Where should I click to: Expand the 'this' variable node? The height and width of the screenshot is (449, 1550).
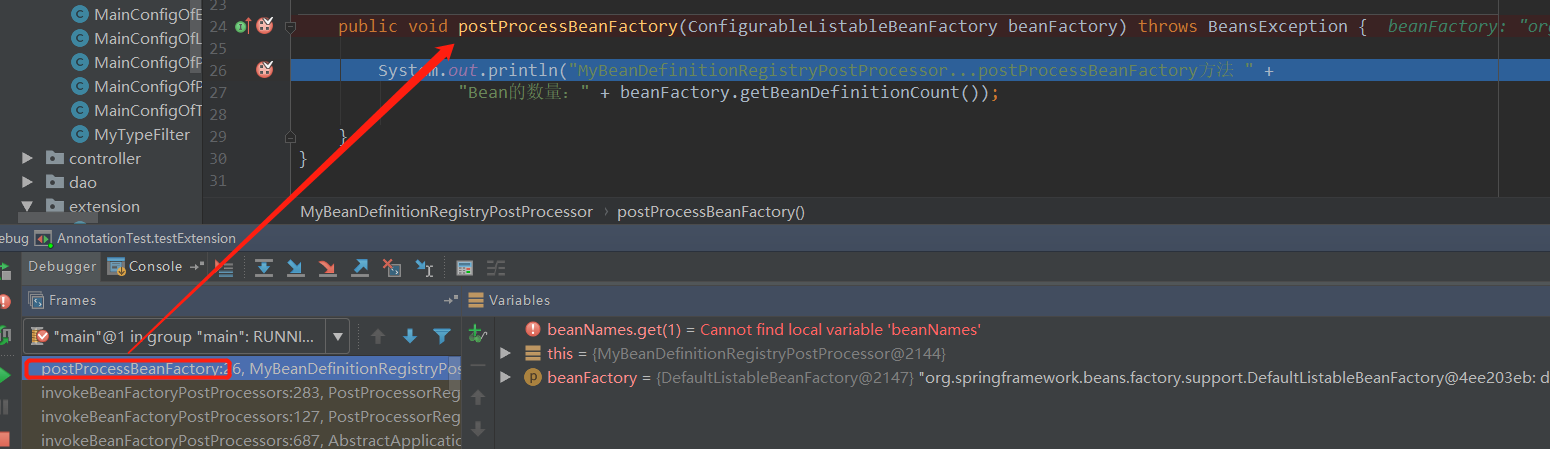pyautogui.click(x=505, y=353)
